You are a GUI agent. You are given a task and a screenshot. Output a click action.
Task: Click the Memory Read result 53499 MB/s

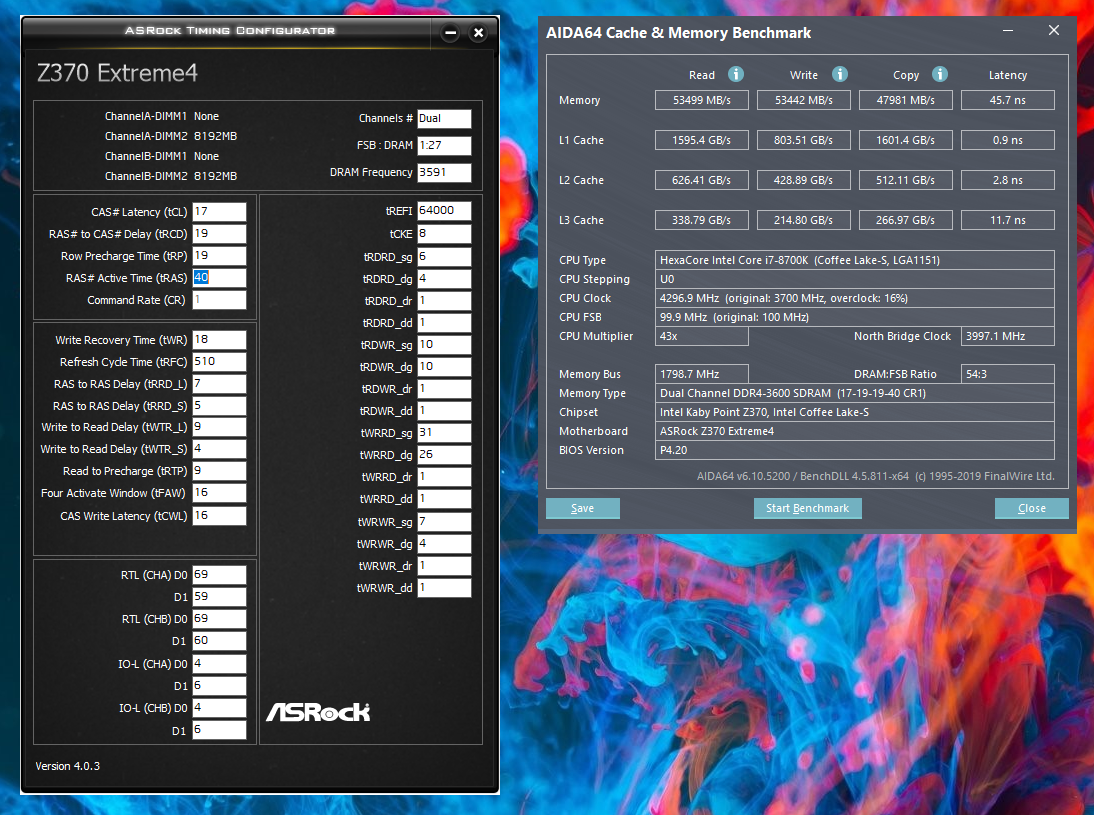[702, 100]
